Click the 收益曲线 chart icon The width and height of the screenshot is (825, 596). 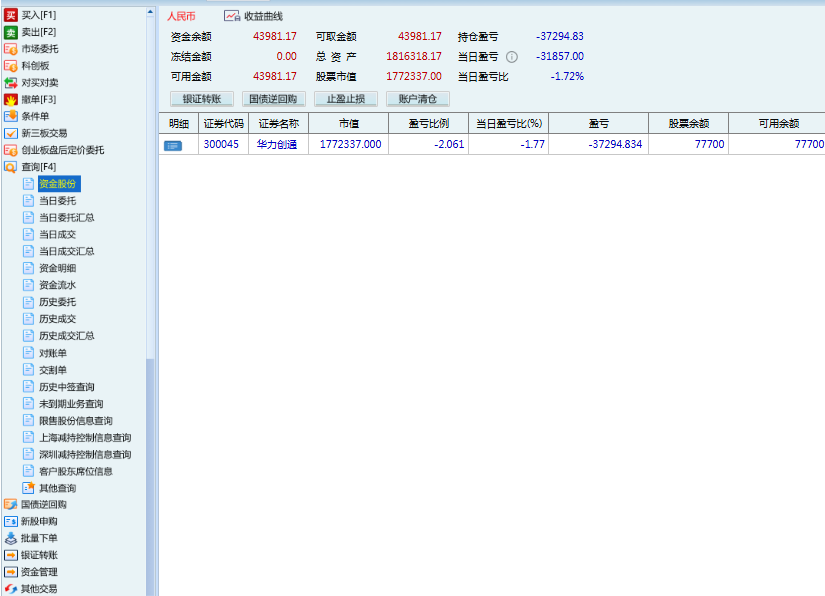(x=232, y=16)
